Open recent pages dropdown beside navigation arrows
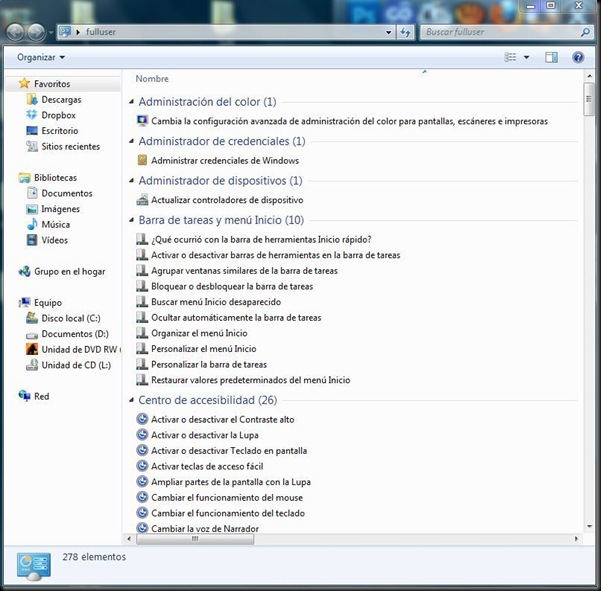Image resolution: width=601 pixels, height=591 pixels. coord(51,33)
